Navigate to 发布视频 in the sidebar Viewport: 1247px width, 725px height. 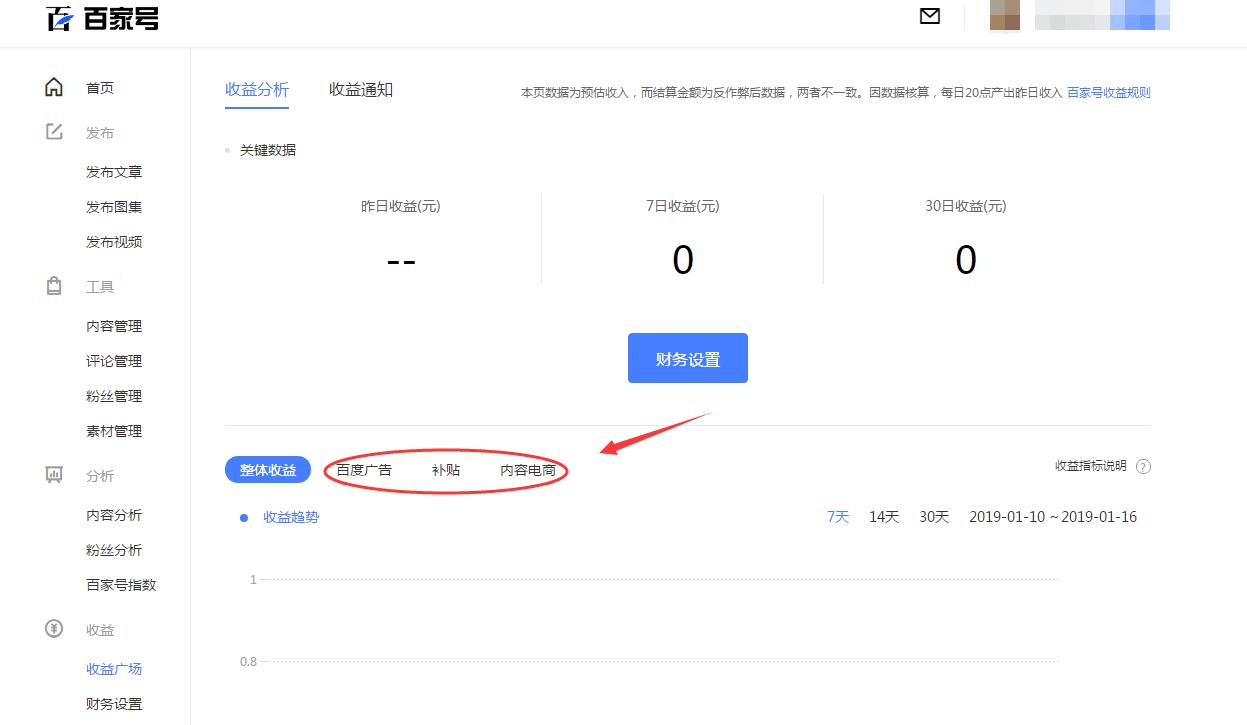(113, 241)
